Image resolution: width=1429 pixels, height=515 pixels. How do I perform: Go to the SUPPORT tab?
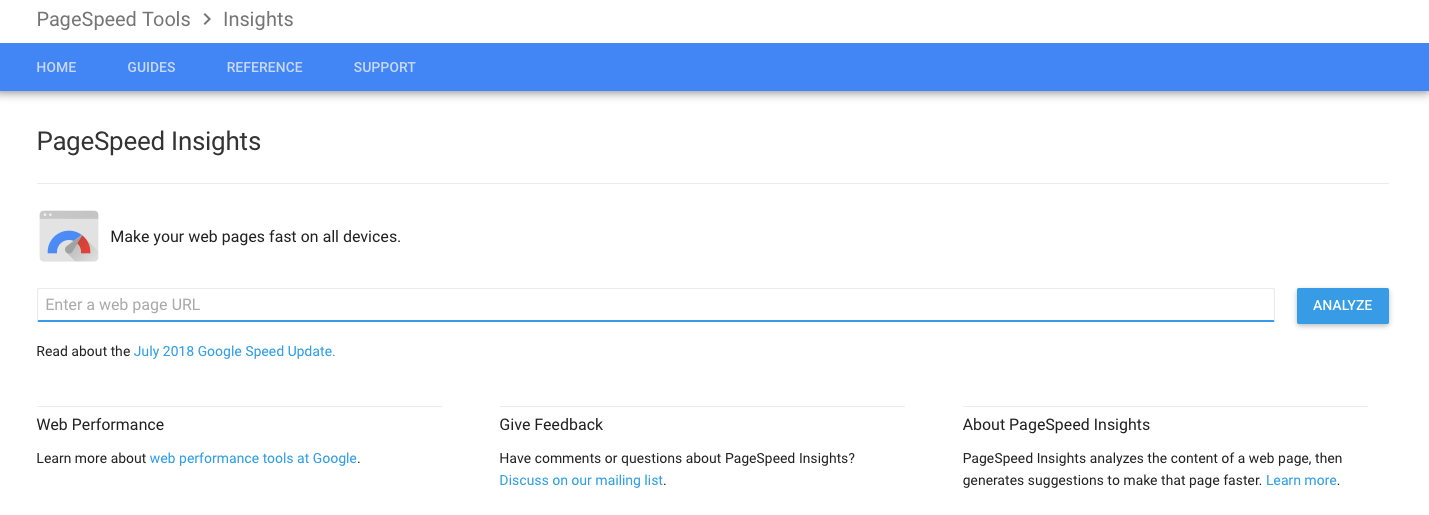point(384,67)
